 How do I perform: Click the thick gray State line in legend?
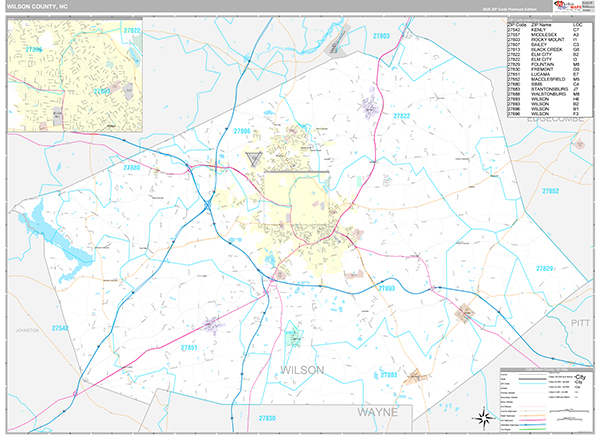click(x=533, y=379)
